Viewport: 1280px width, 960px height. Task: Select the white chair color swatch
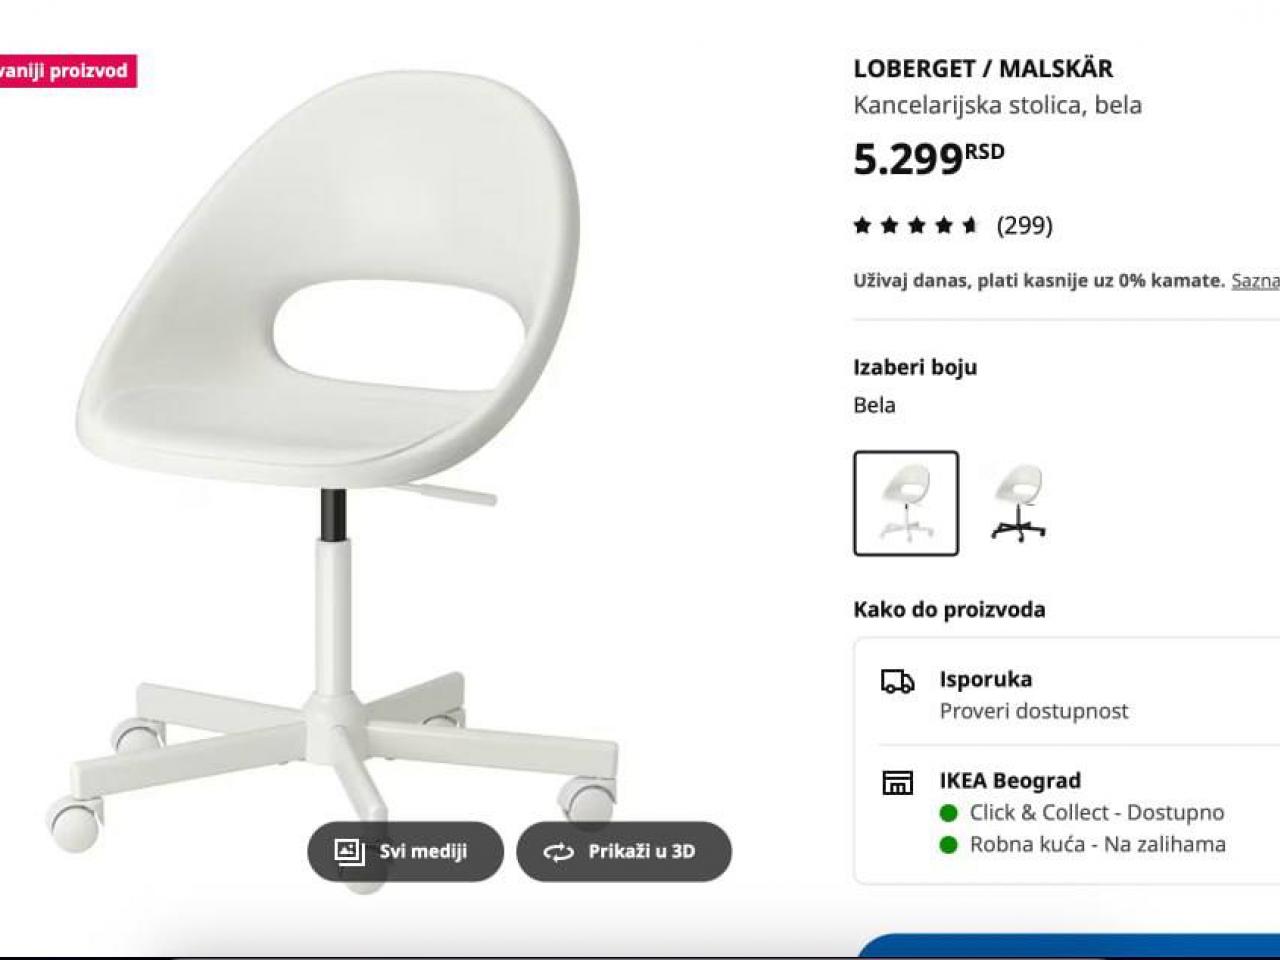click(x=906, y=503)
